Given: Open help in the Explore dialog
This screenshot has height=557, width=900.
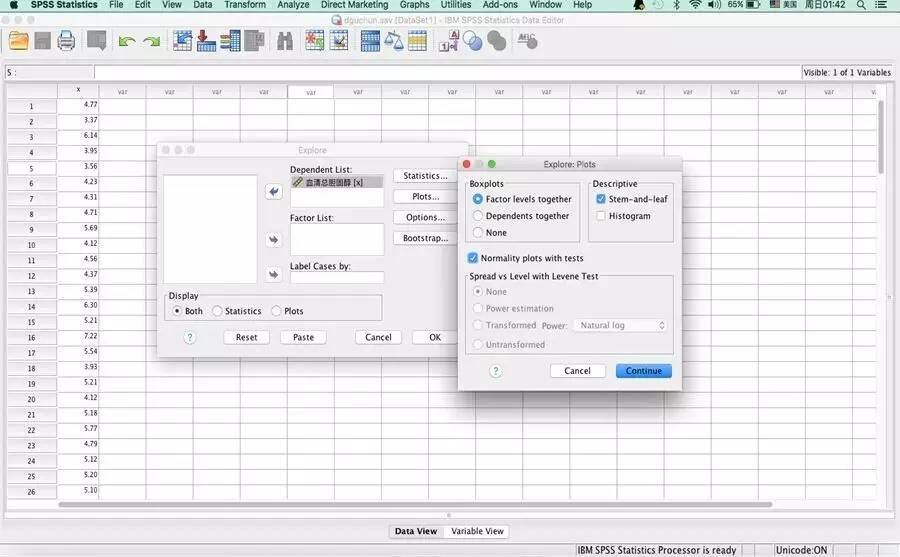Looking at the screenshot, I should click(x=189, y=338).
